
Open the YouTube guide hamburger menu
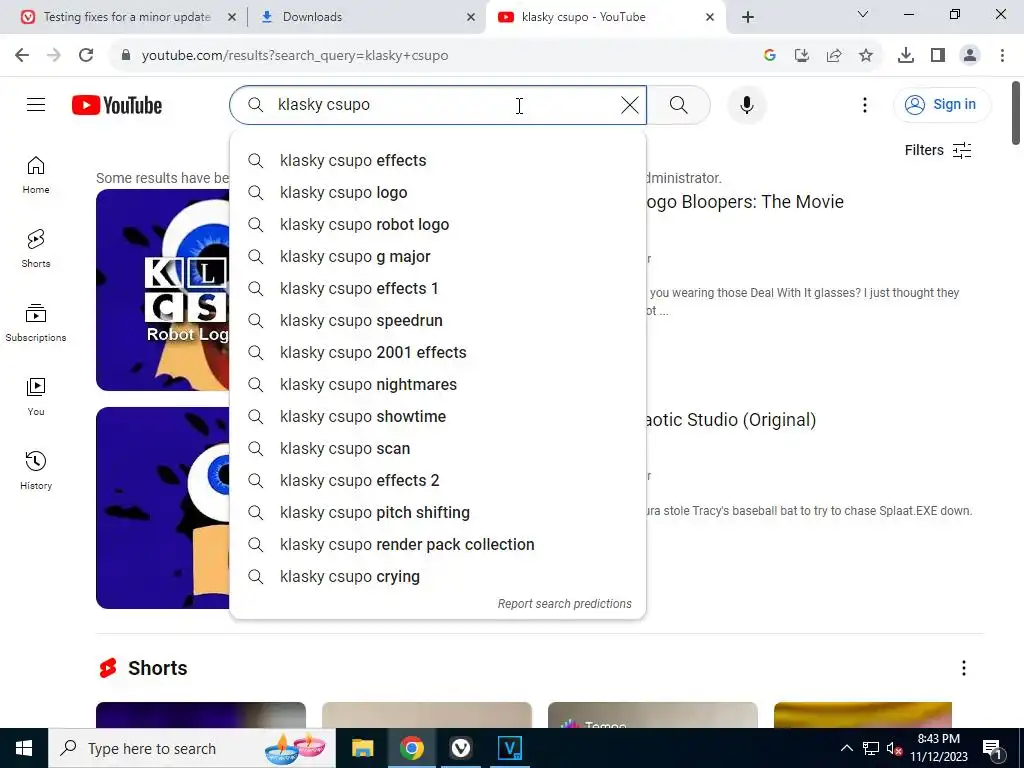[x=36, y=104]
